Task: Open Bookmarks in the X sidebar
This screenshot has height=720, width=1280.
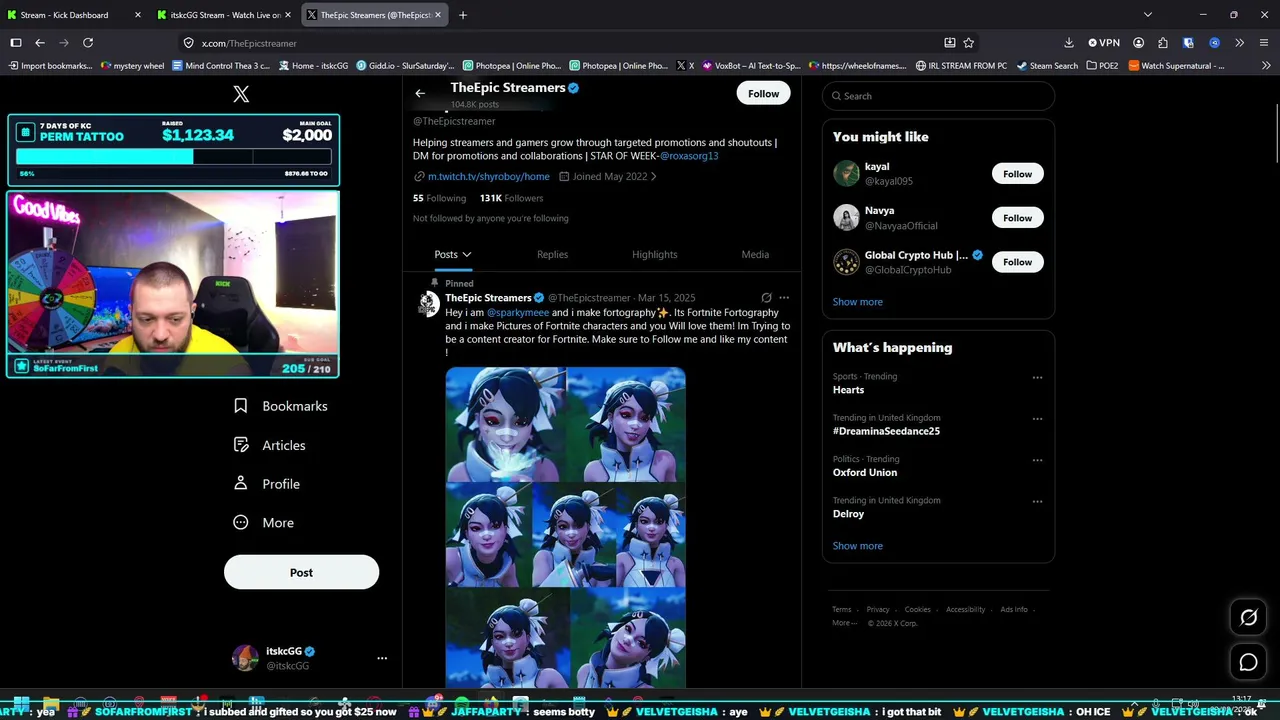Action: [281, 406]
